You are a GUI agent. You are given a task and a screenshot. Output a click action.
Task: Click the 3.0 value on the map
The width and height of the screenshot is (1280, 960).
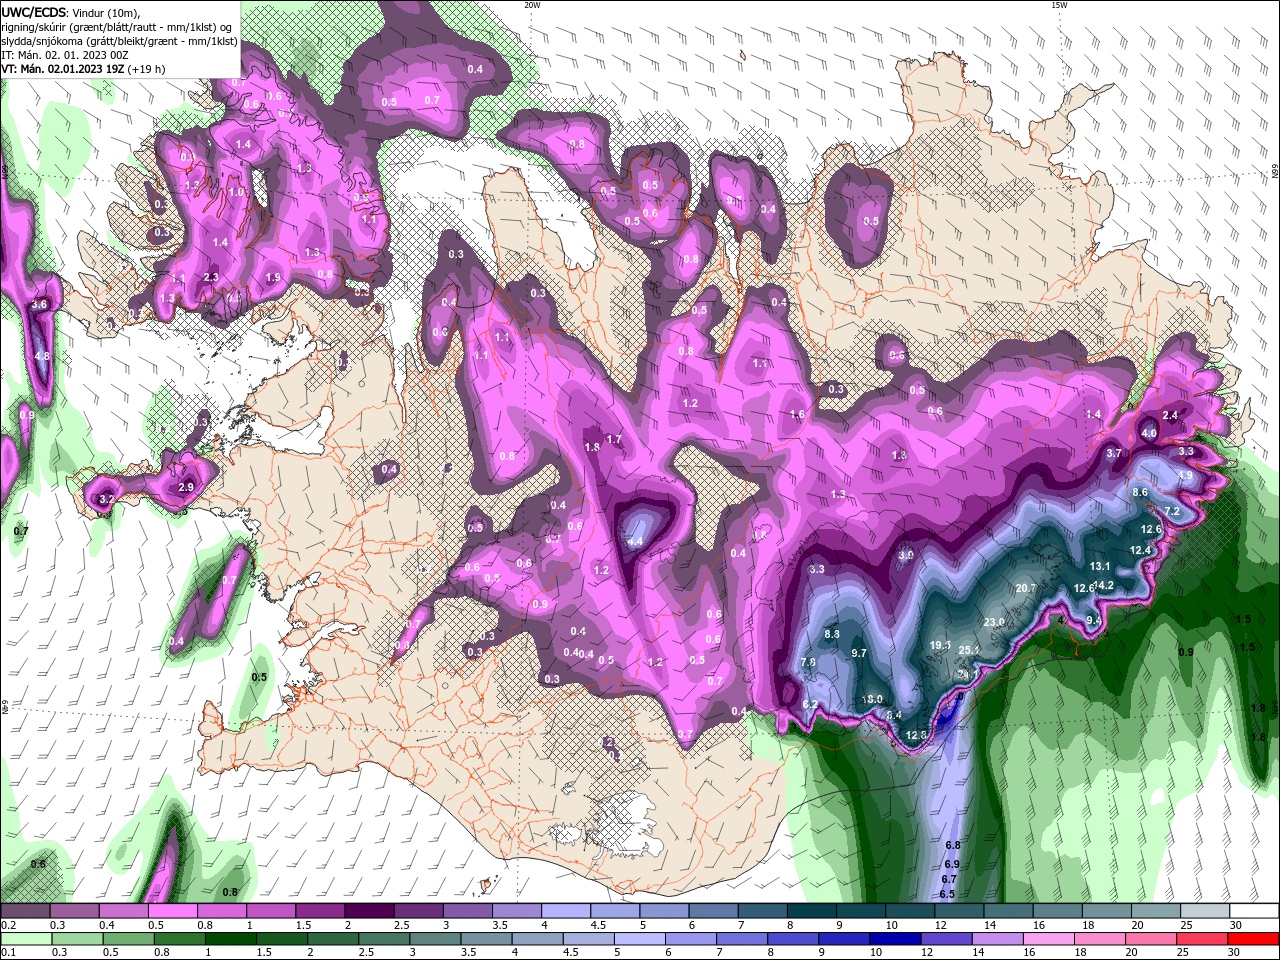click(x=906, y=555)
